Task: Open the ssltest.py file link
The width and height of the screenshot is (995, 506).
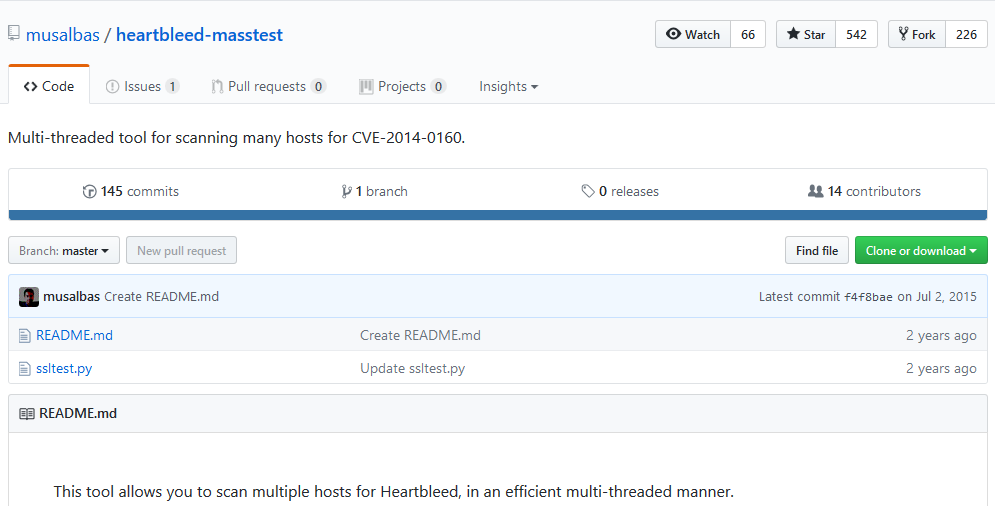Action: pyautogui.click(x=64, y=368)
